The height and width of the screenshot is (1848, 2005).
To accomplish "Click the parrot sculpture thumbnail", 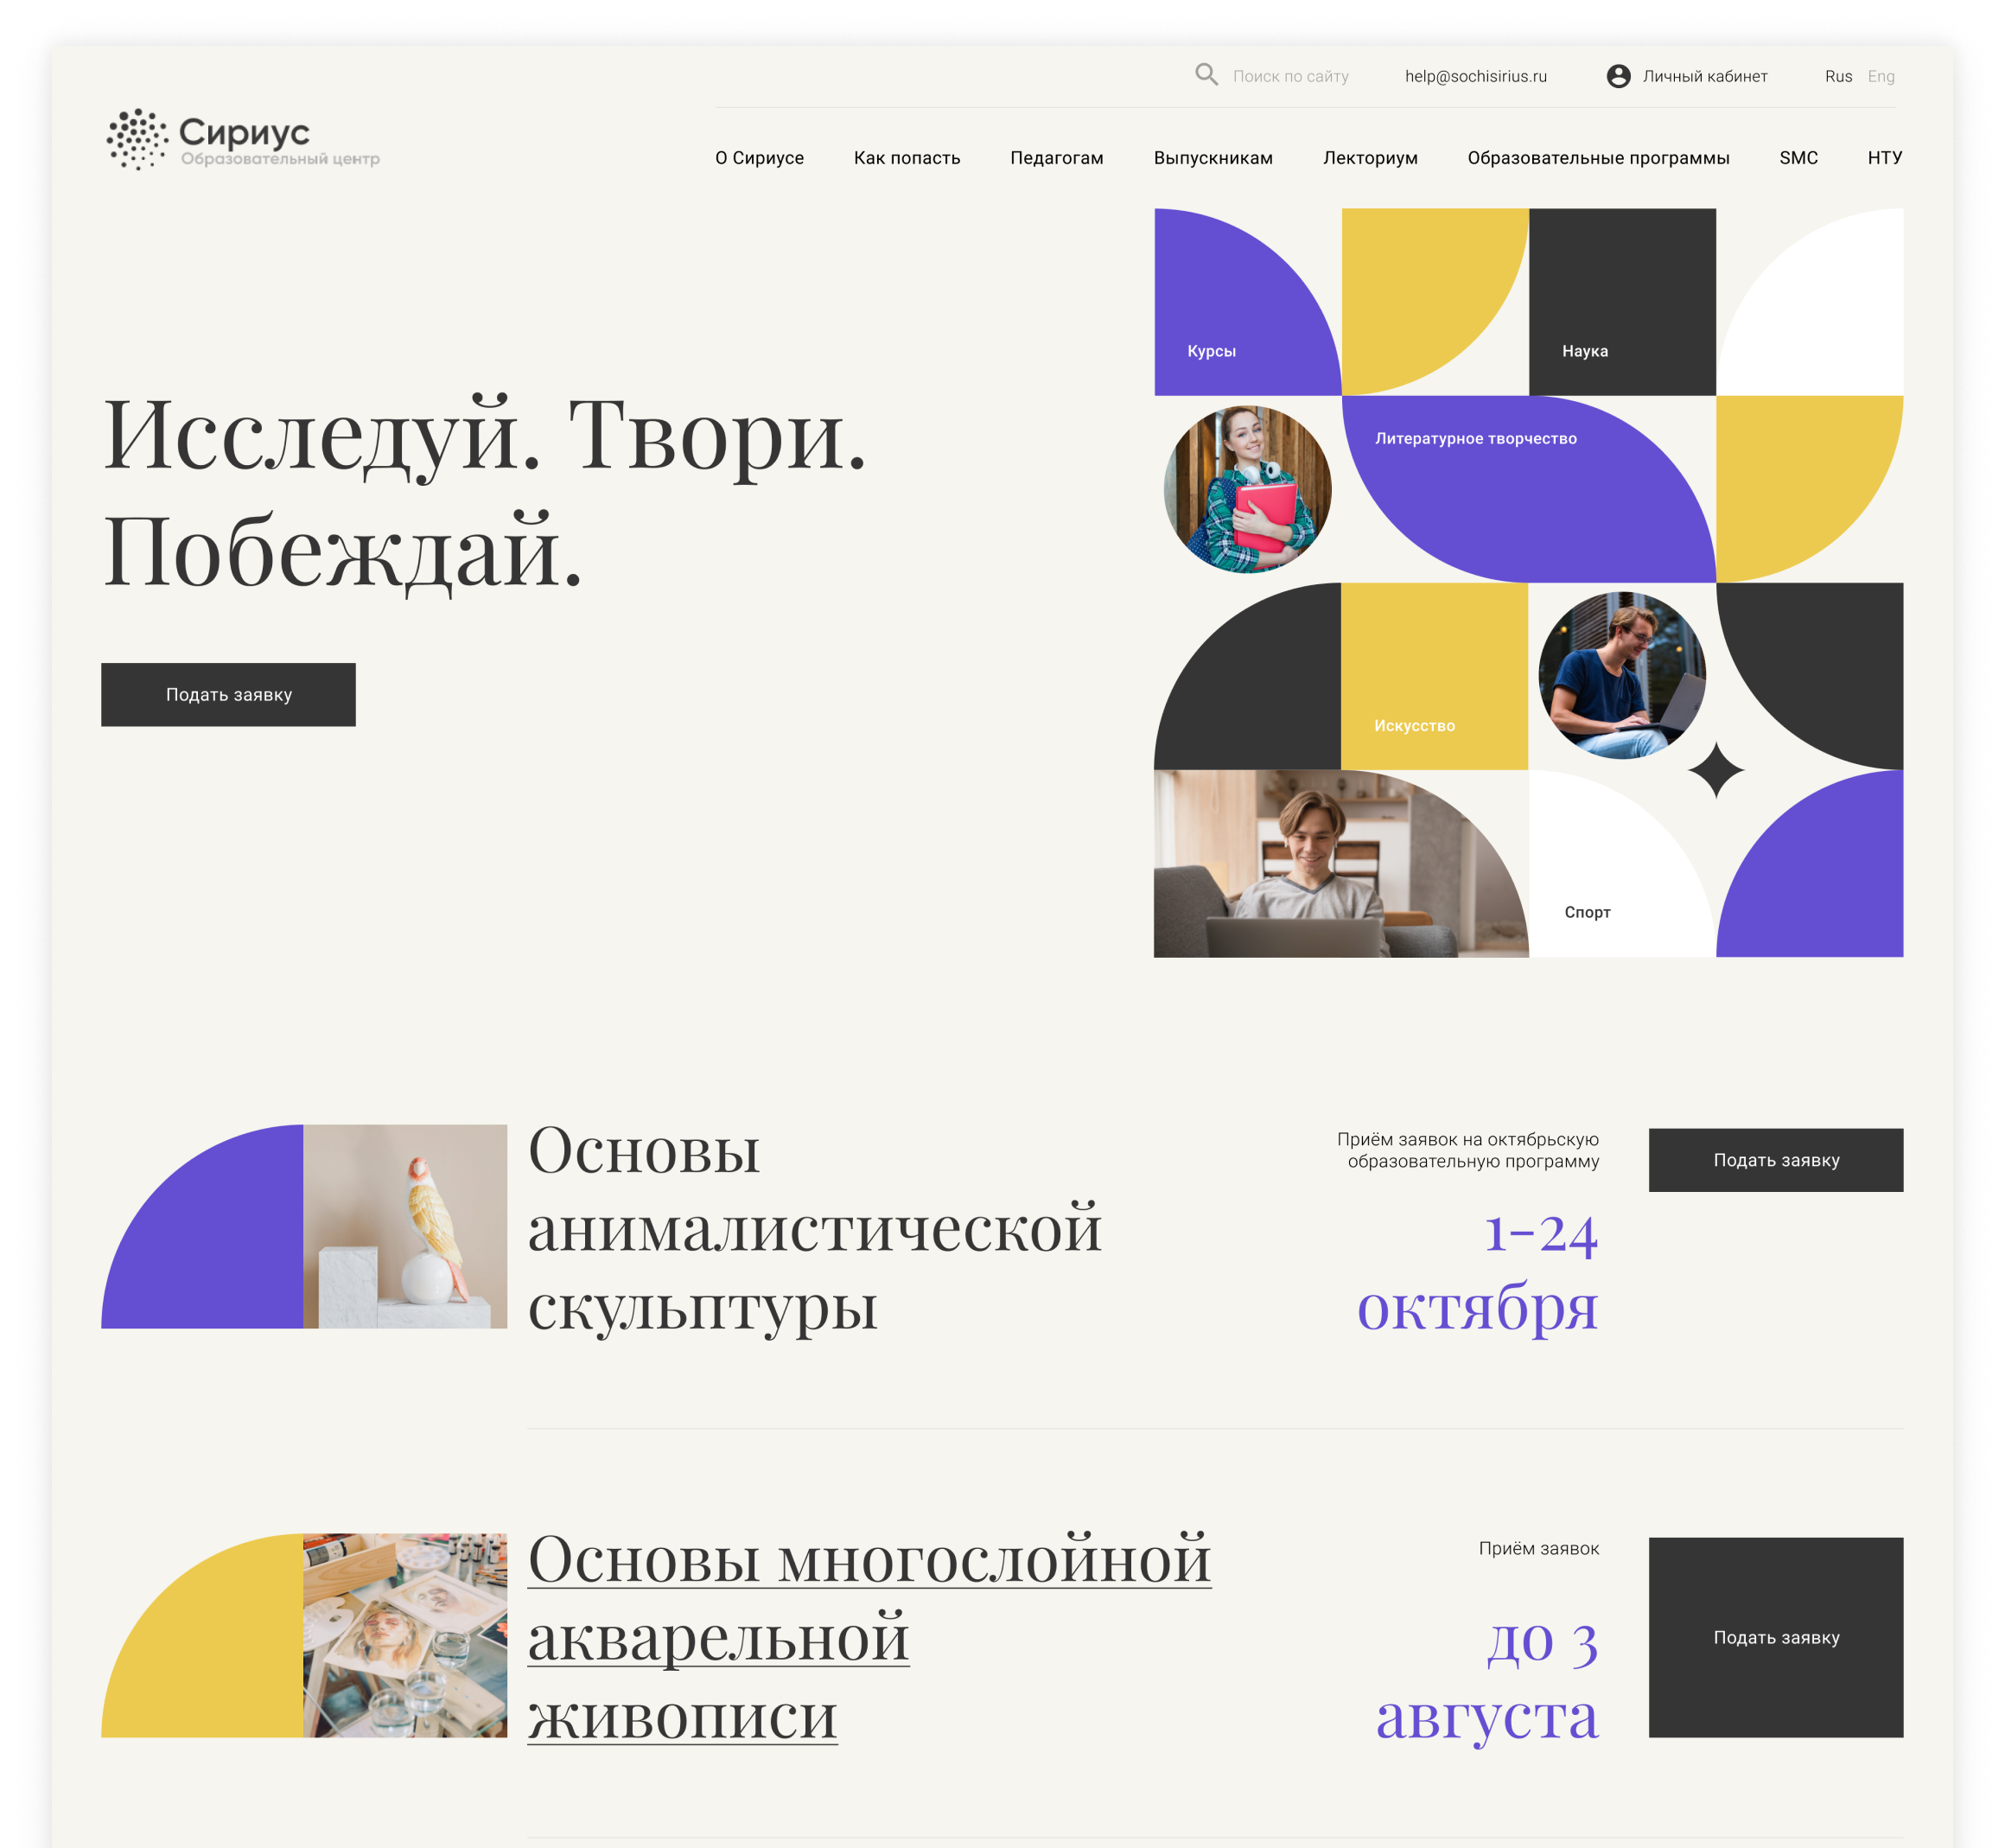I will click(404, 1226).
